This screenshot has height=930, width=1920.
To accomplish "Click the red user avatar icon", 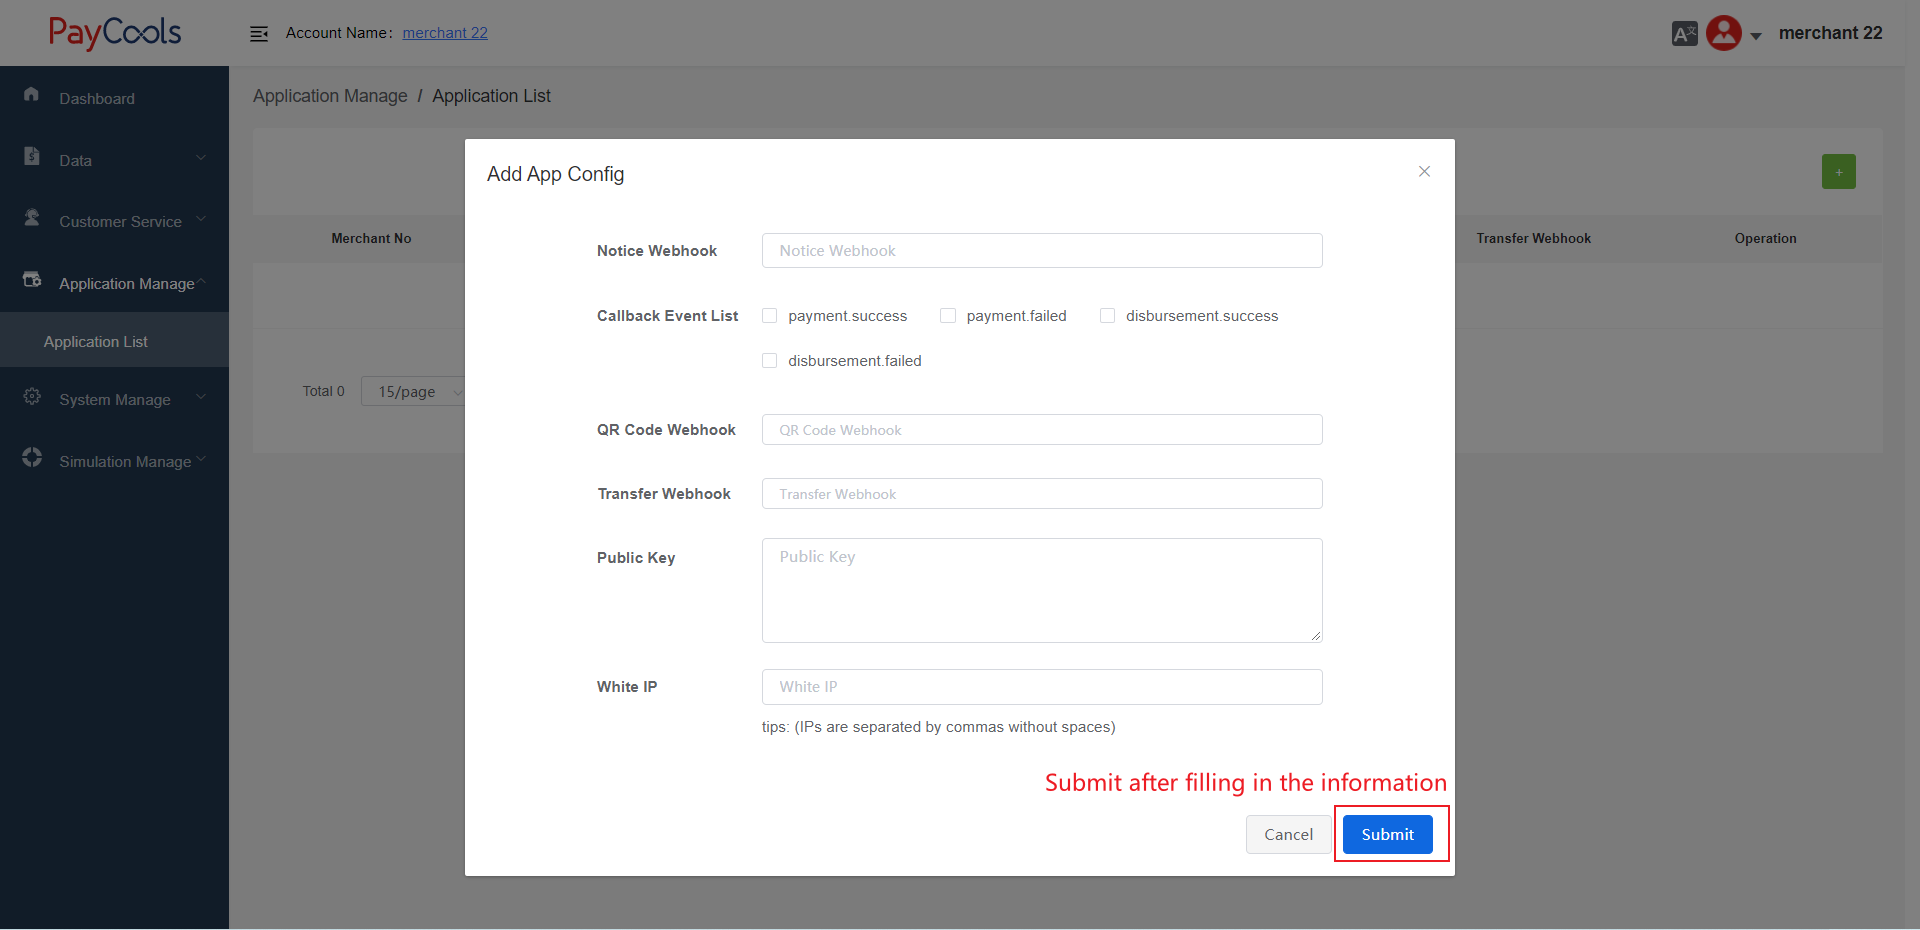I will tap(1724, 33).
